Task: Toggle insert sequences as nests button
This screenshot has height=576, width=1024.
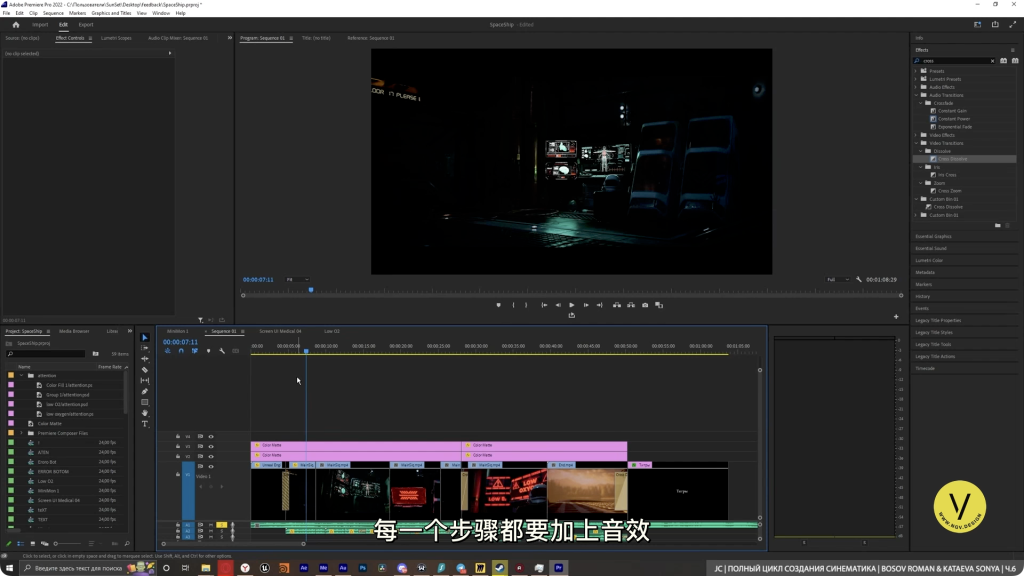Action: coord(168,351)
